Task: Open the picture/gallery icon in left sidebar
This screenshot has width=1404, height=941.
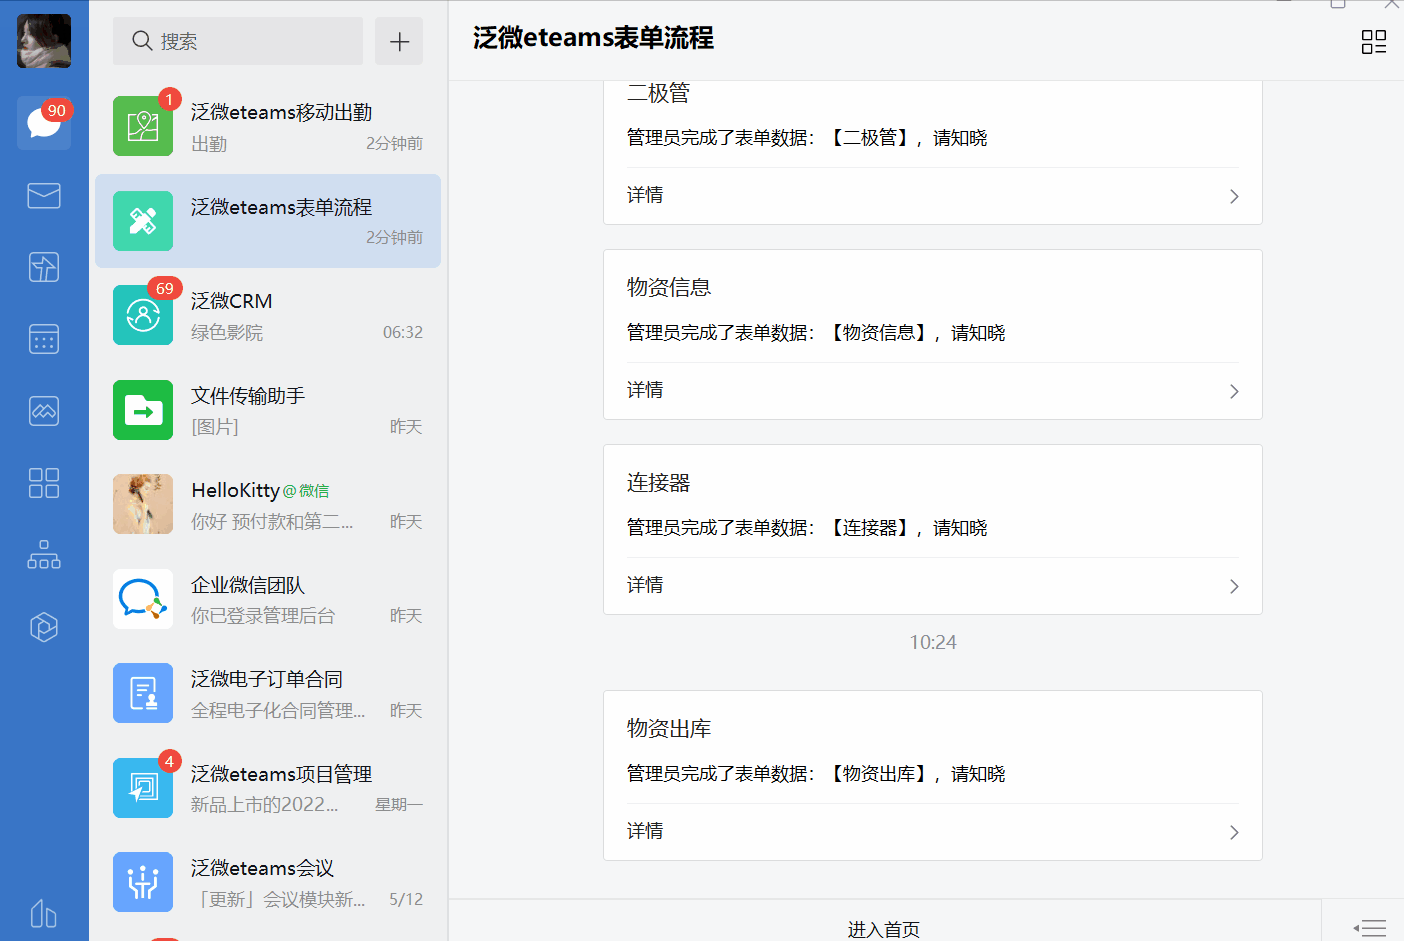Action: coord(44,411)
